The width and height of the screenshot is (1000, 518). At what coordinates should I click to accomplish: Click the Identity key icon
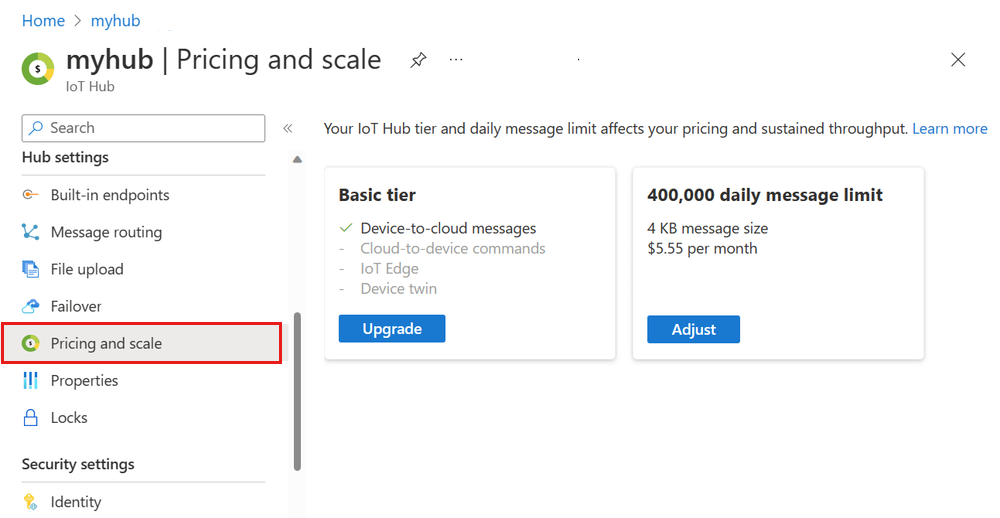pyautogui.click(x=30, y=502)
